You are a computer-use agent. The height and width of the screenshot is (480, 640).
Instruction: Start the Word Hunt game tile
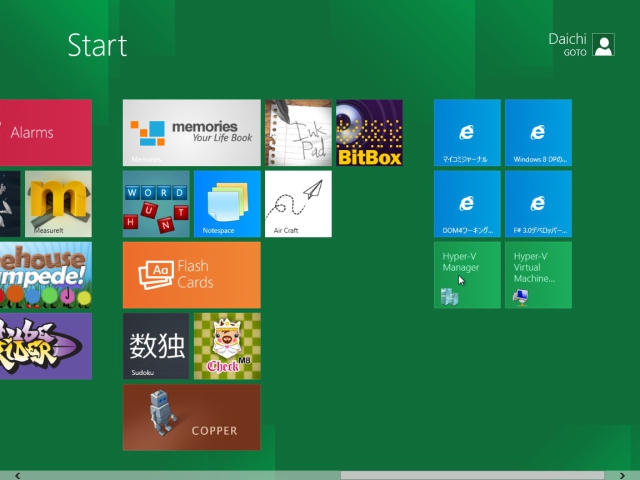[156, 204]
